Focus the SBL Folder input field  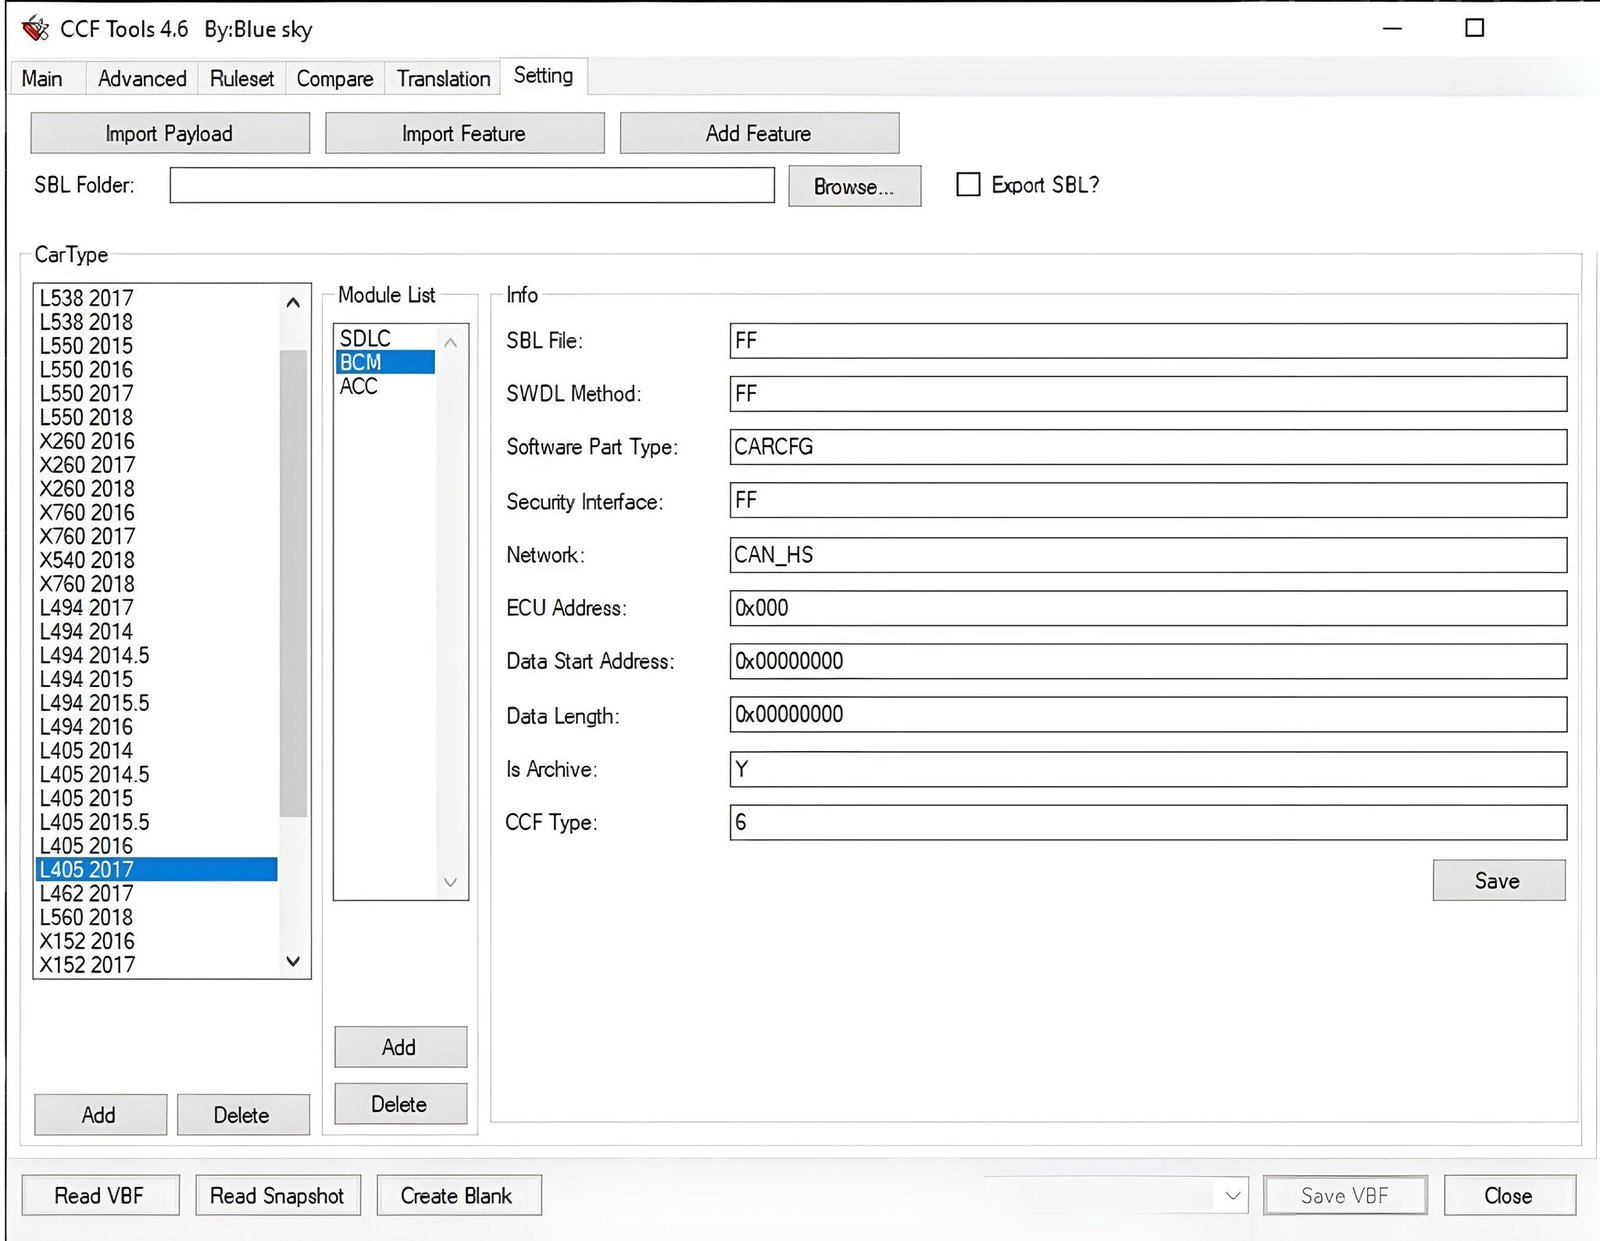(472, 185)
